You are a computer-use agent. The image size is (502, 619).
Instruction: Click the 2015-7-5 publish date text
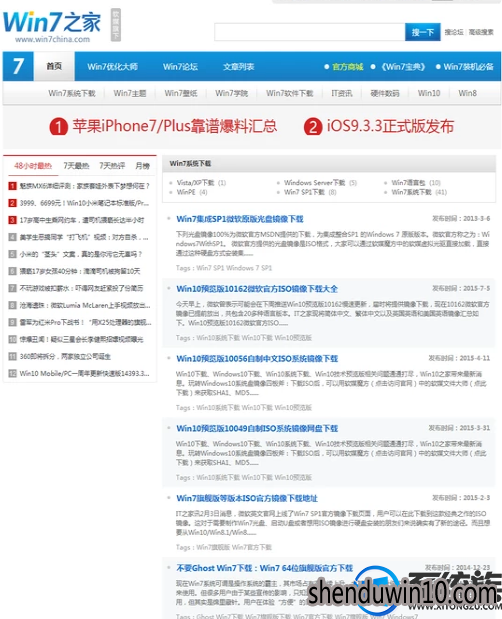click(476, 289)
